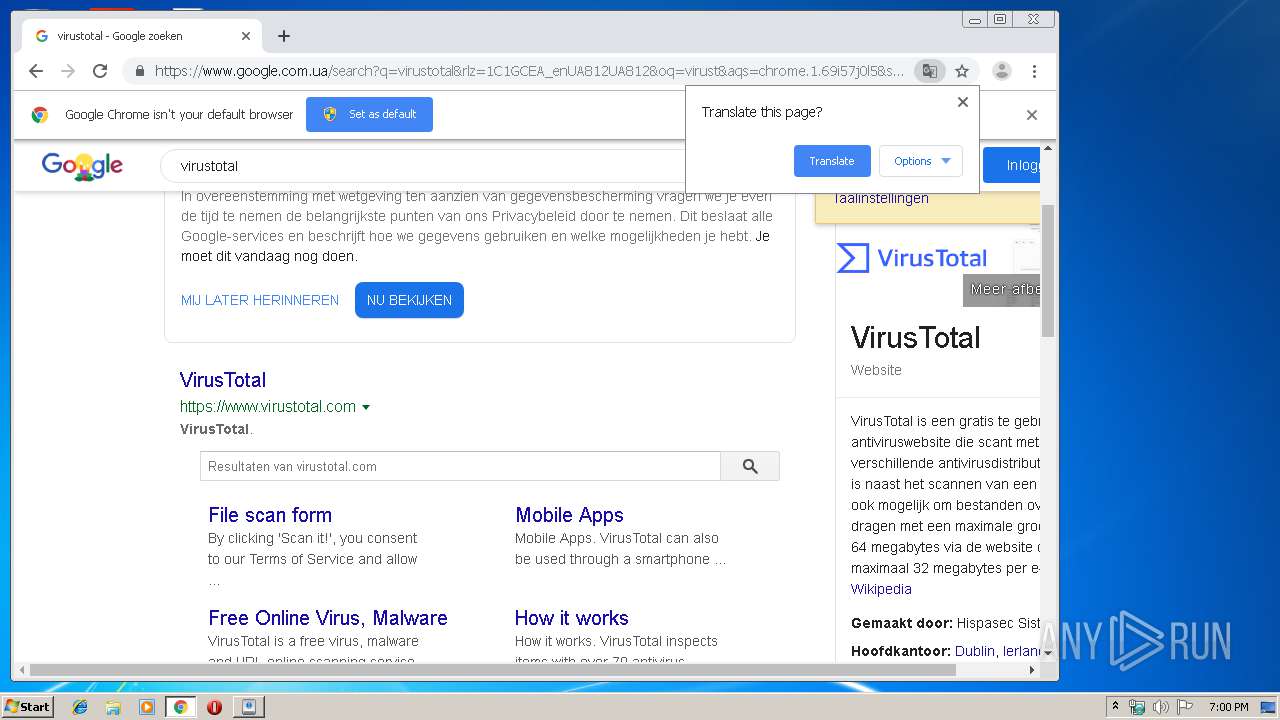Open the media player taskbar icon

click(x=147, y=707)
